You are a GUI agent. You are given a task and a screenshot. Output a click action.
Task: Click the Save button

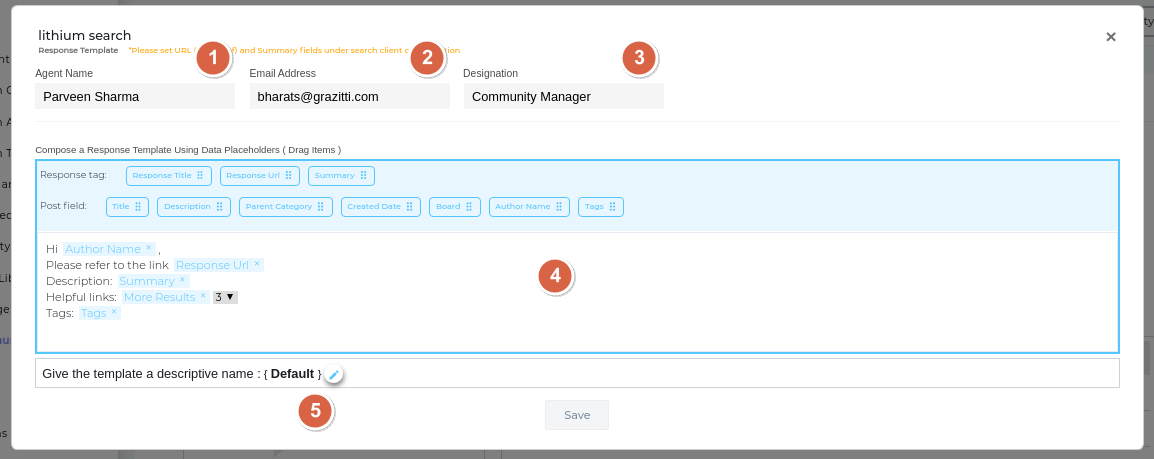pos(576,415)
